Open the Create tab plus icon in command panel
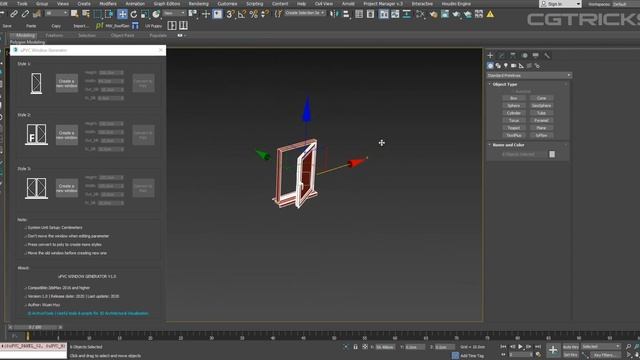The height and width of the screenshot is (360, 640). coord(490,55)
